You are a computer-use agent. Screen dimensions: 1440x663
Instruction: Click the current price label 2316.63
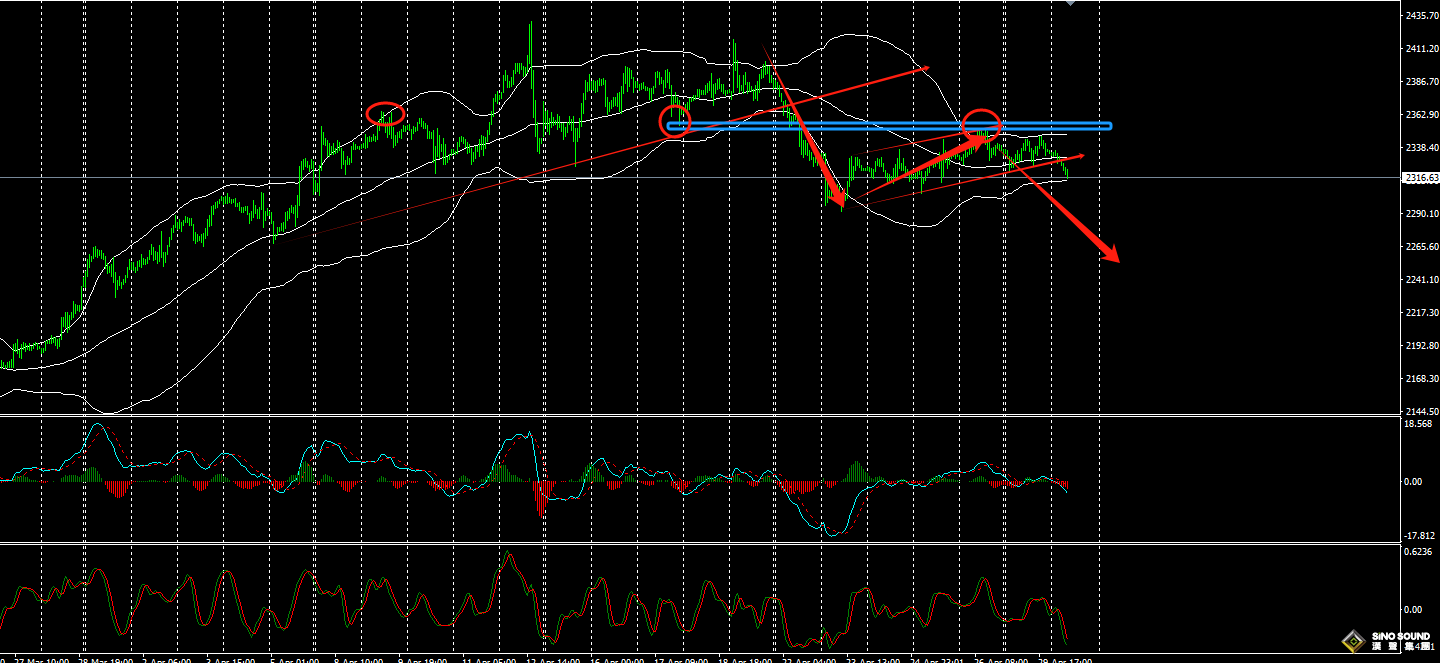1421,178
